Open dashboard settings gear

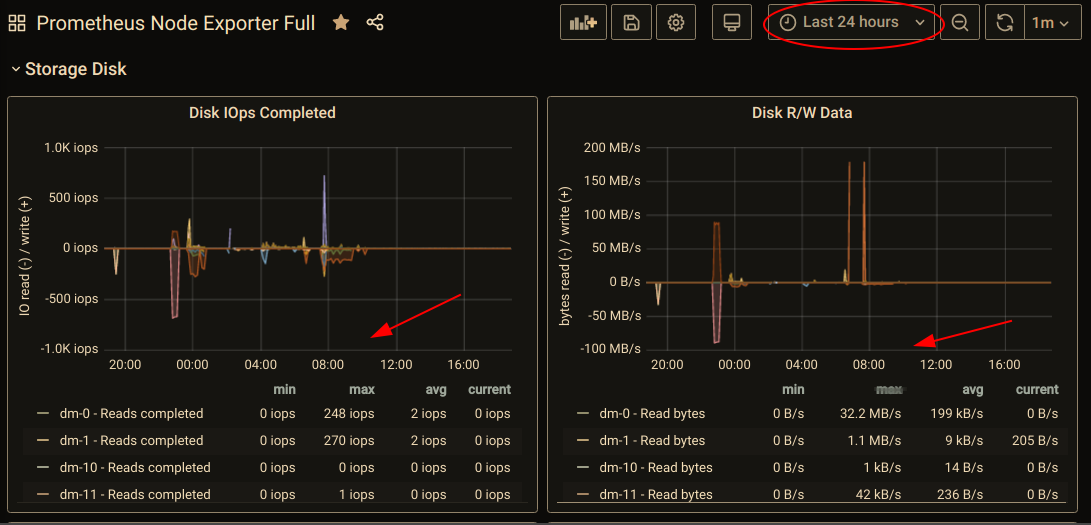coord(676,23)
